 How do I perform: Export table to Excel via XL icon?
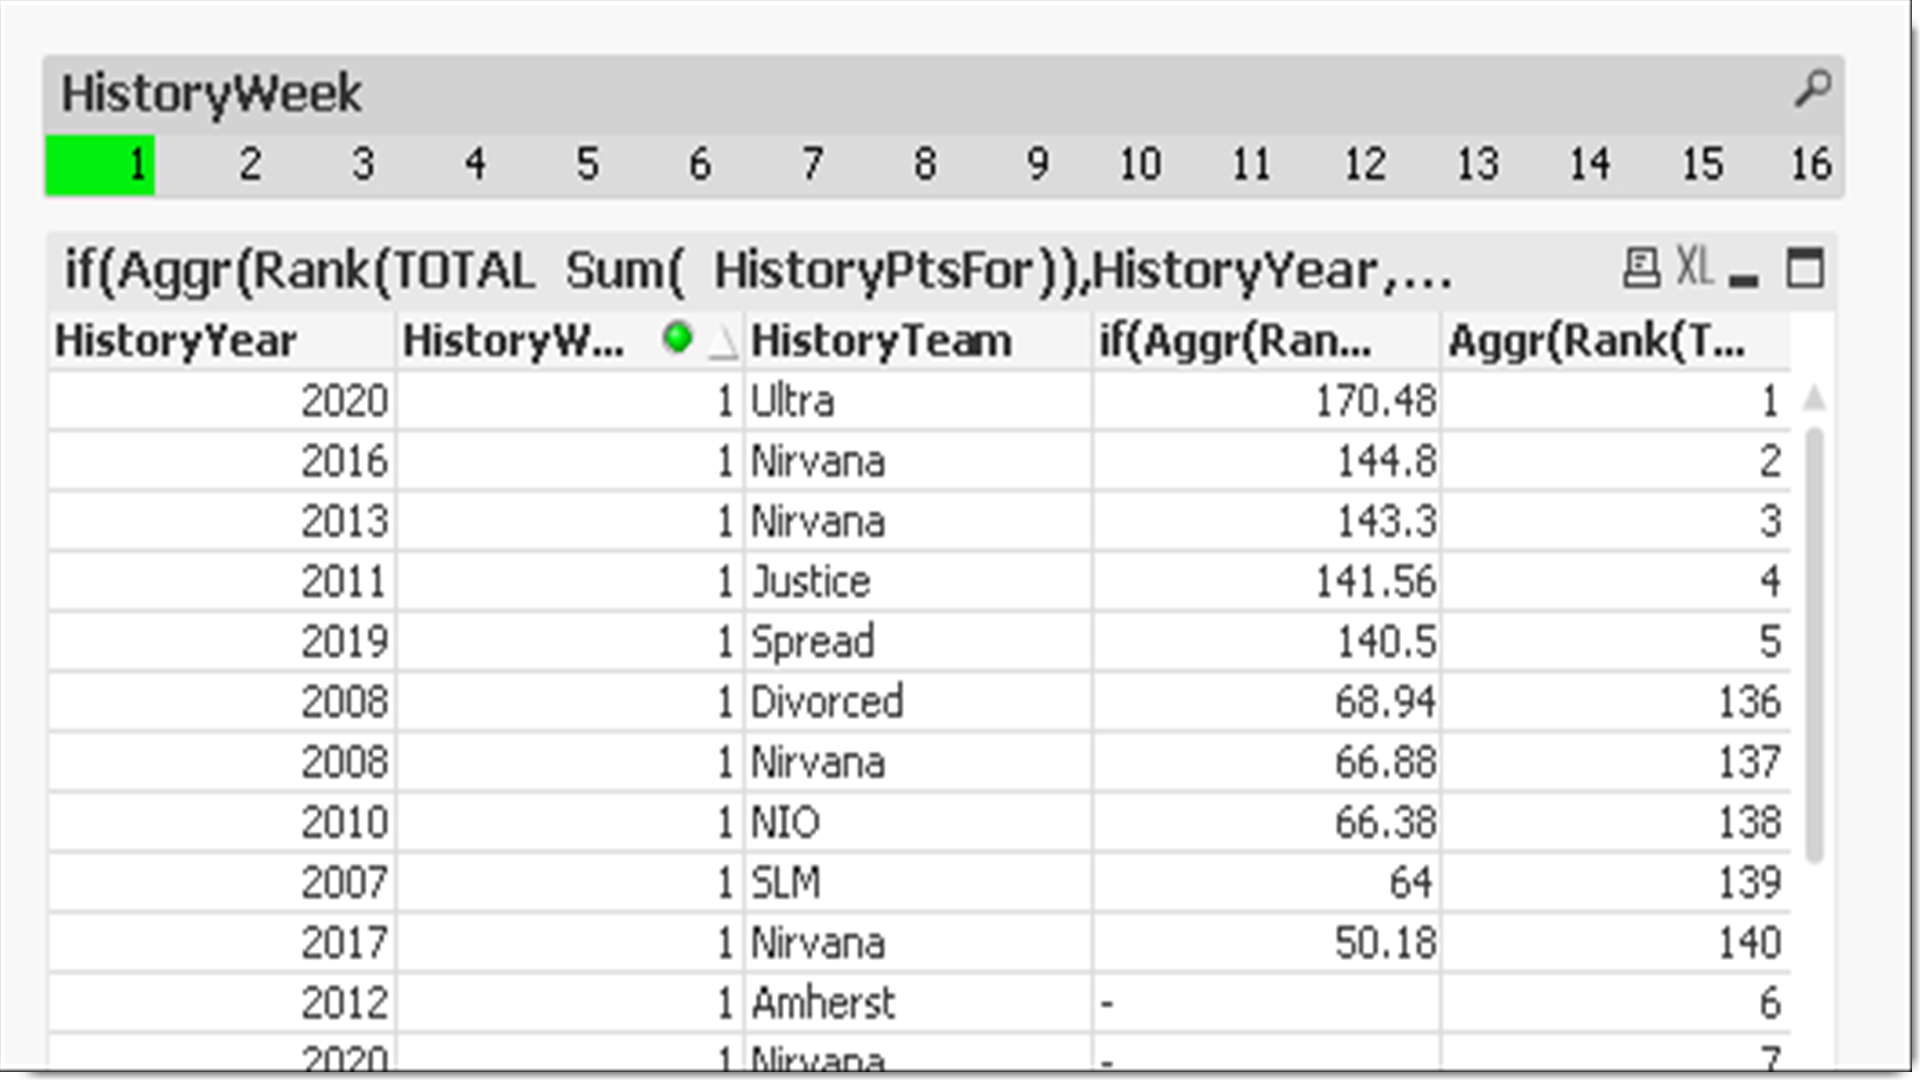click(1694, 268)
